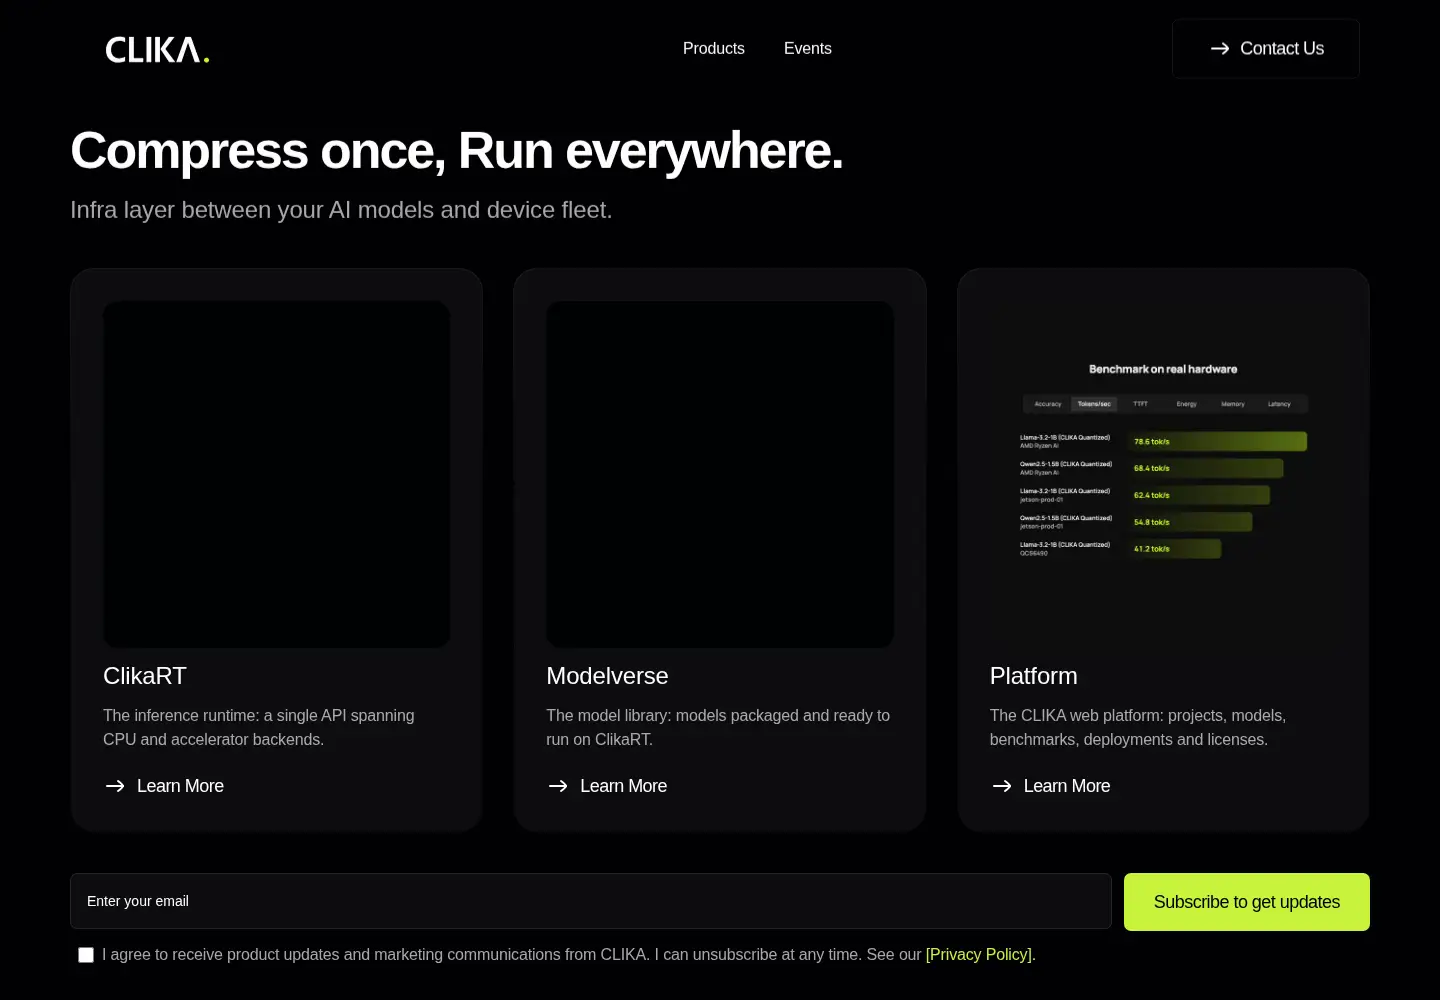1440x1000 pixels.
Task: Click the 'Compress once, Run everywhere.' headline
Action: click(457, 151)
